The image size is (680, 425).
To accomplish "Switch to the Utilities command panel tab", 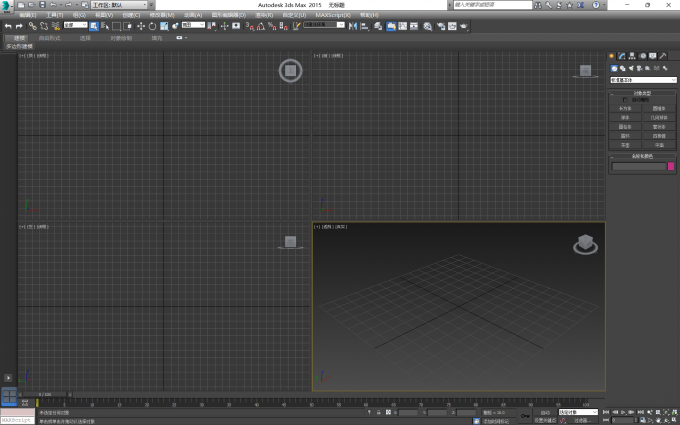I will click(663, 56).
